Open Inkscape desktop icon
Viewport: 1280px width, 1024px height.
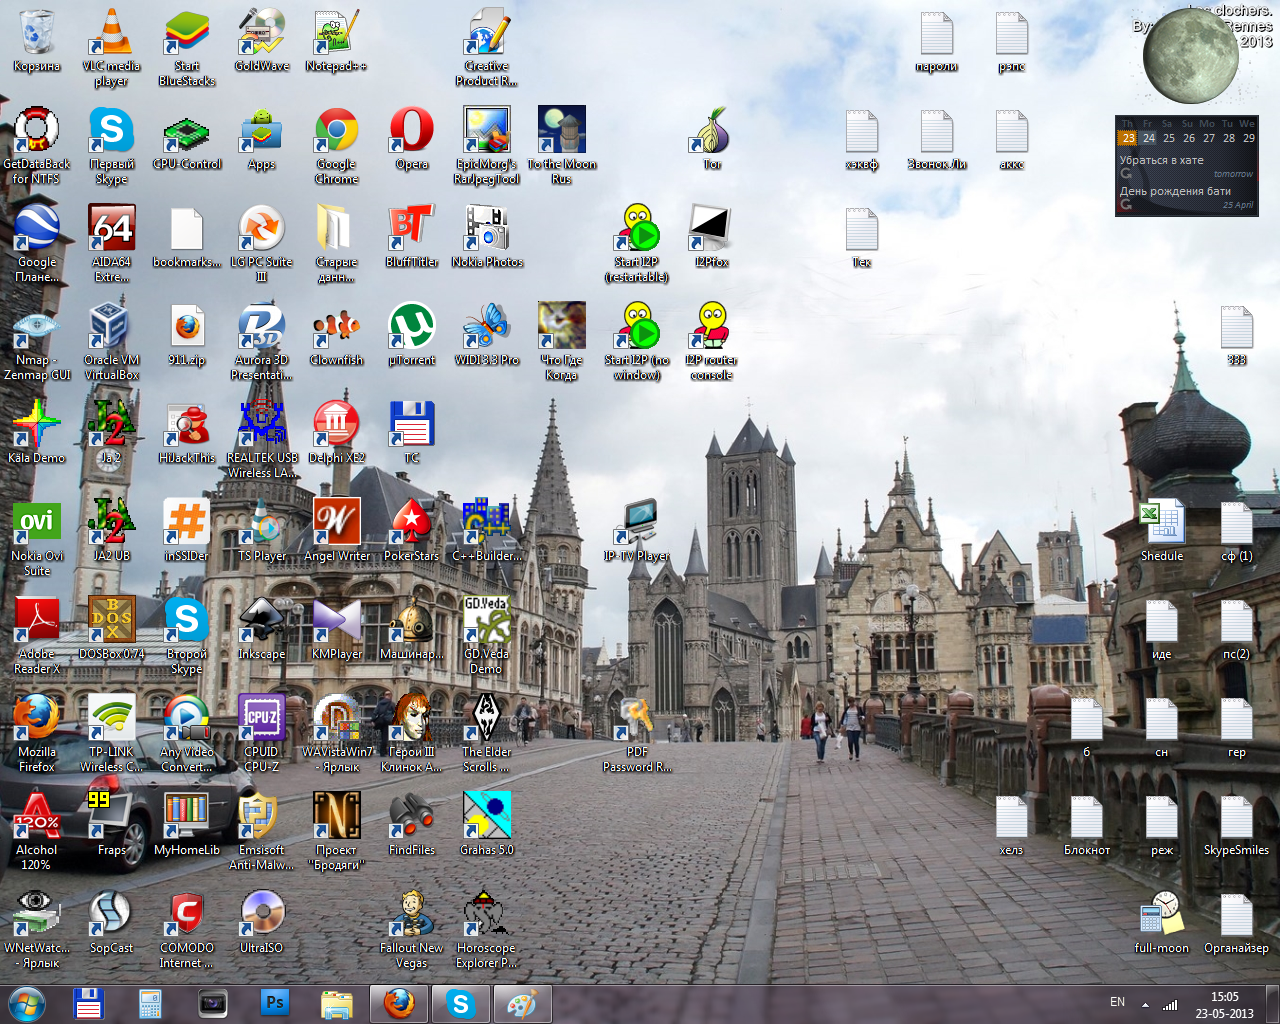tap(262, 629)
